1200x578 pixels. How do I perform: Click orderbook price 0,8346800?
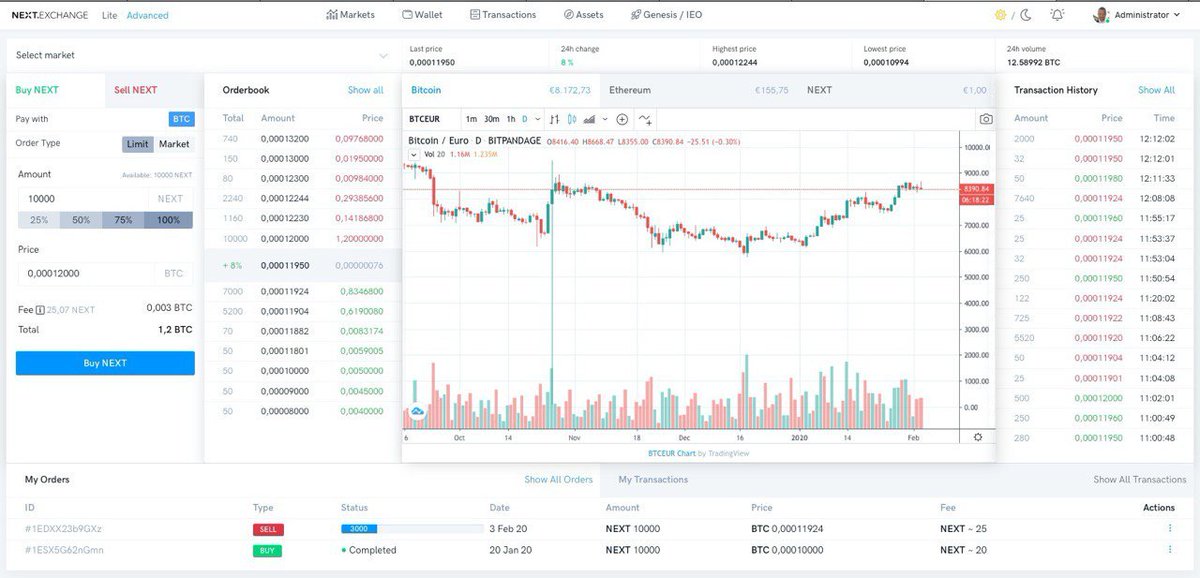coord(361,291)
